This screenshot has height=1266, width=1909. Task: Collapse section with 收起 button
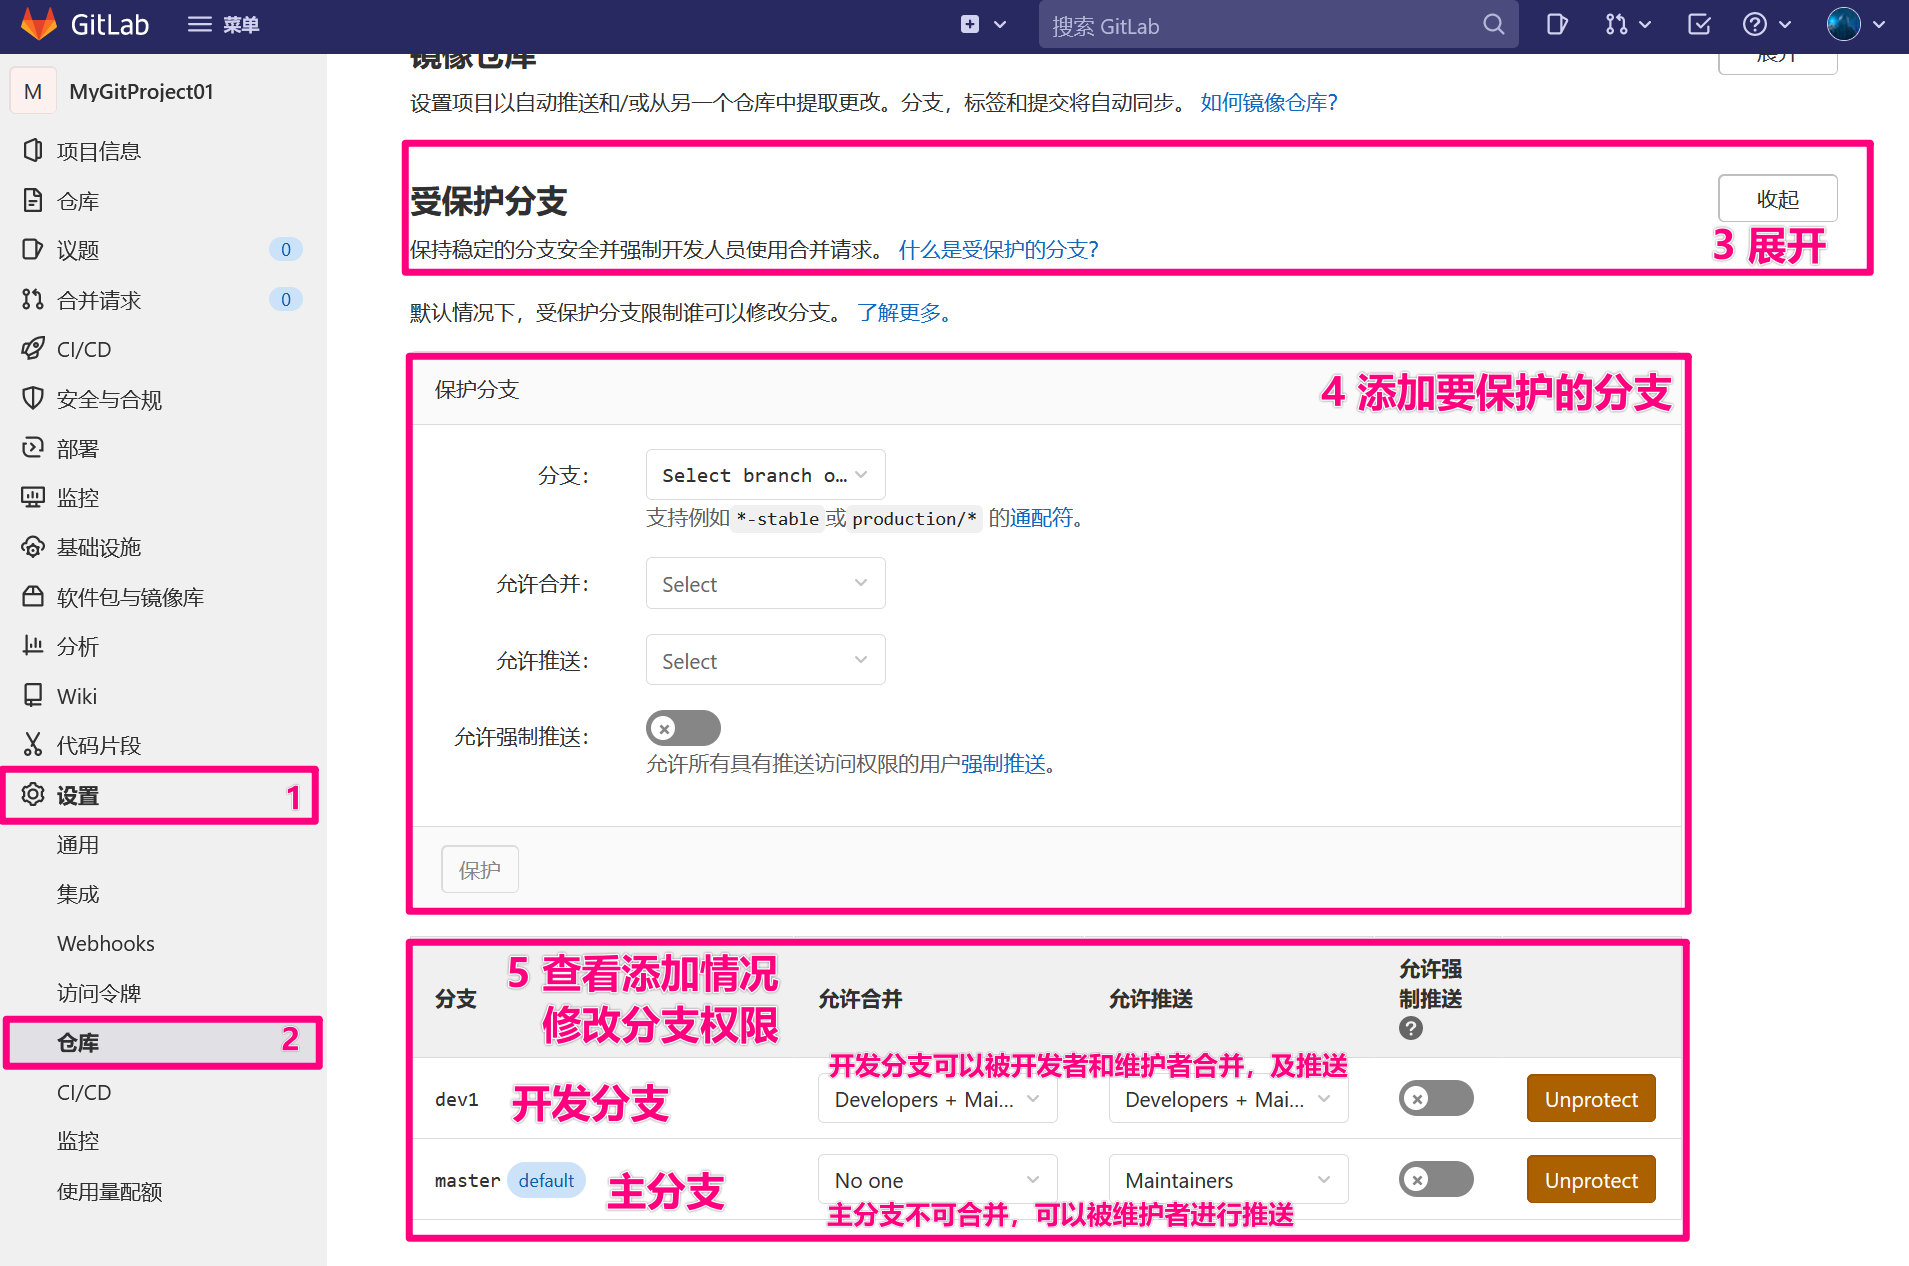(x=1777, y=198)
